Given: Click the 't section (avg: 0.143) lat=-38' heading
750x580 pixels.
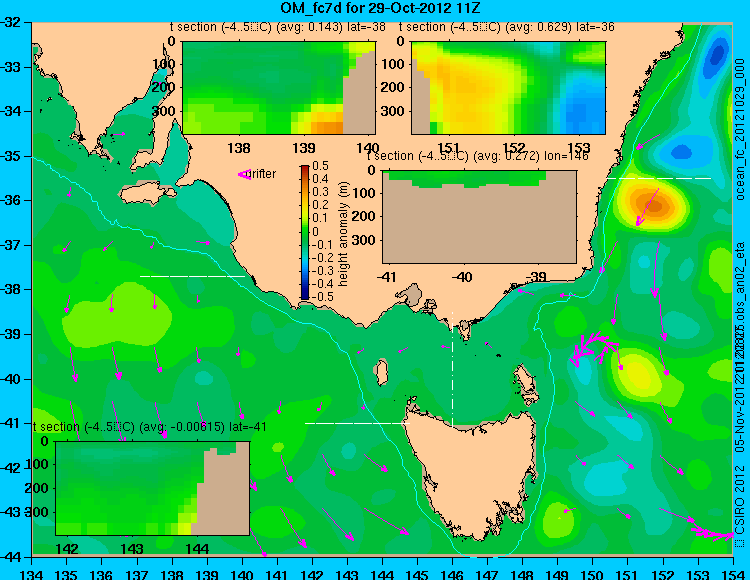Looking at the screenshot, I should coord(277,27).
